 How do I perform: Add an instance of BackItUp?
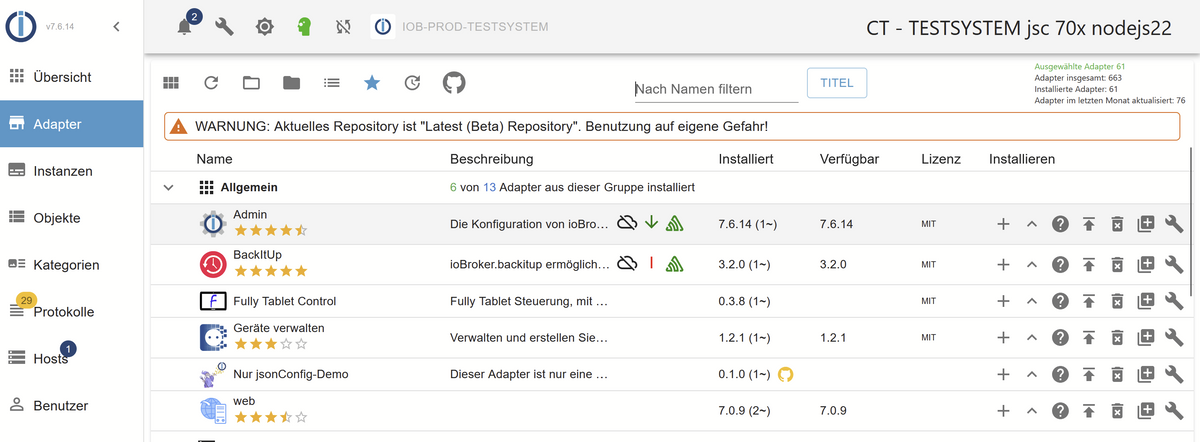point(1003,264)
